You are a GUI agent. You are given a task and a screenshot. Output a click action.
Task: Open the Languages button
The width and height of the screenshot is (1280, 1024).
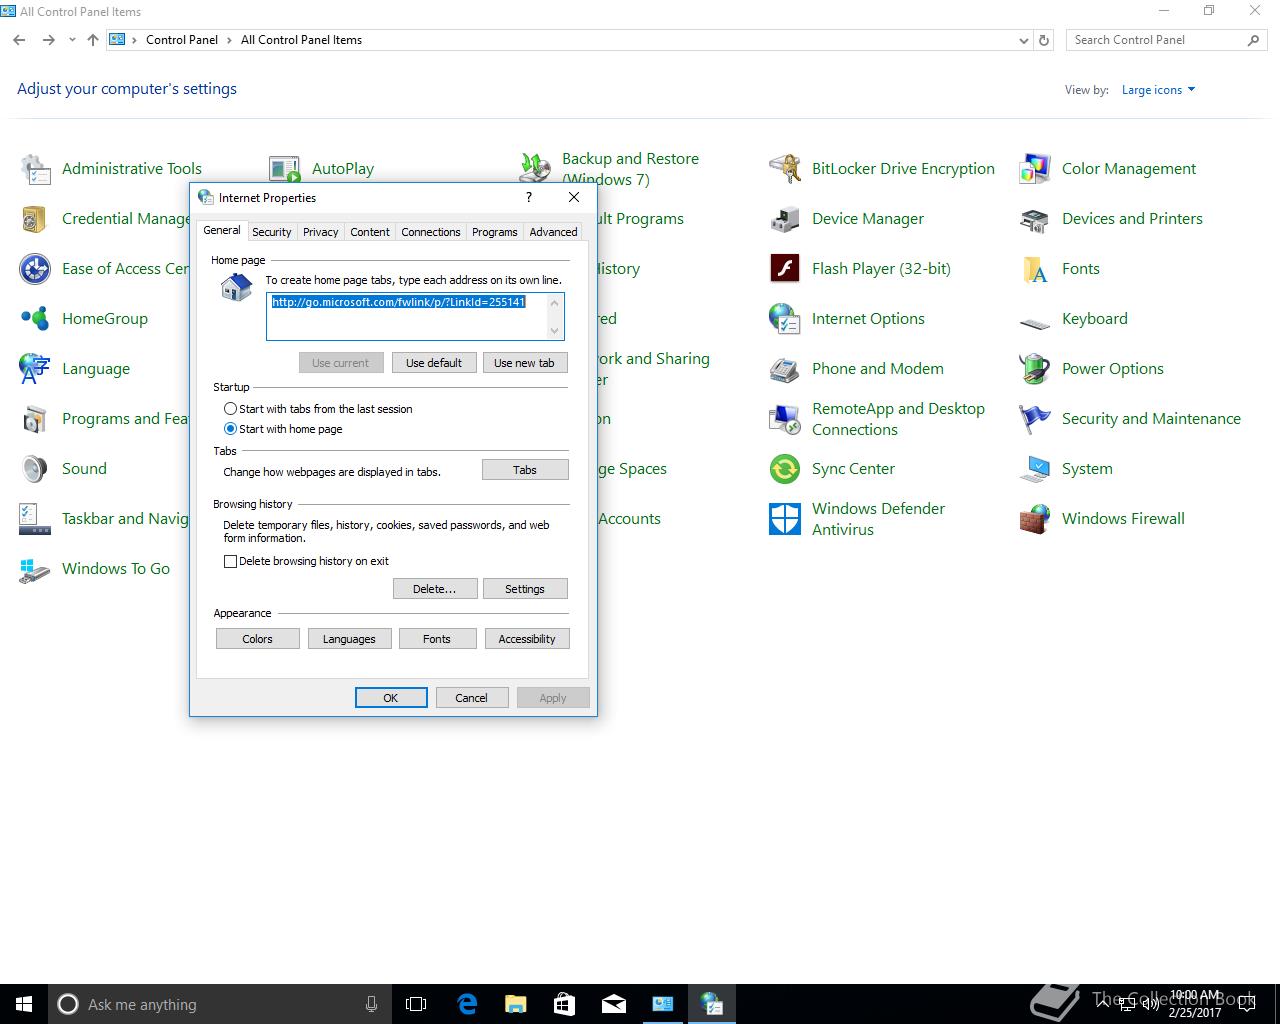click(349, 639)
